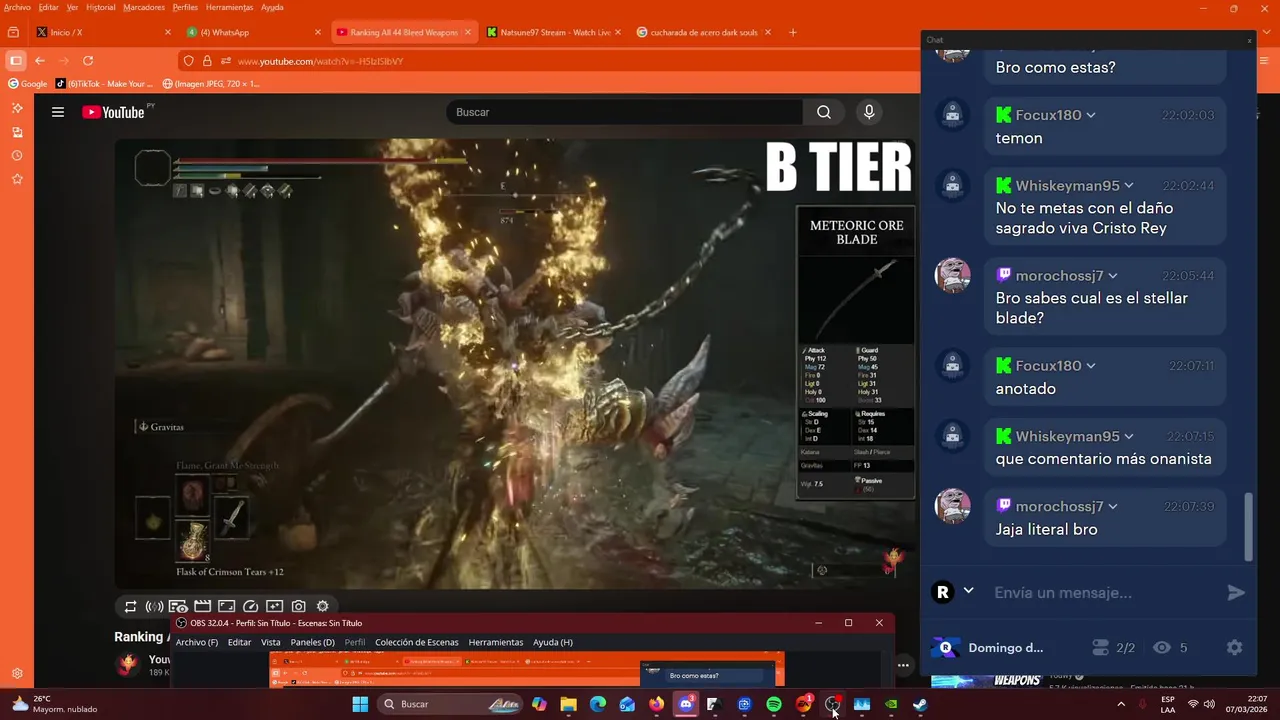Open Imagen JPEG bookmark
This screenshot has width=1280, height=720.
click(x=211, y=84)
